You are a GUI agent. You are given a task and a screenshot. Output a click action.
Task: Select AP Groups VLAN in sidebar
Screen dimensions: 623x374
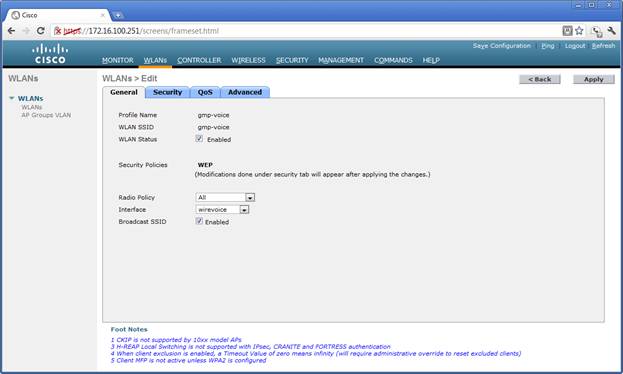pyautogui.click(x=46, y=115)
